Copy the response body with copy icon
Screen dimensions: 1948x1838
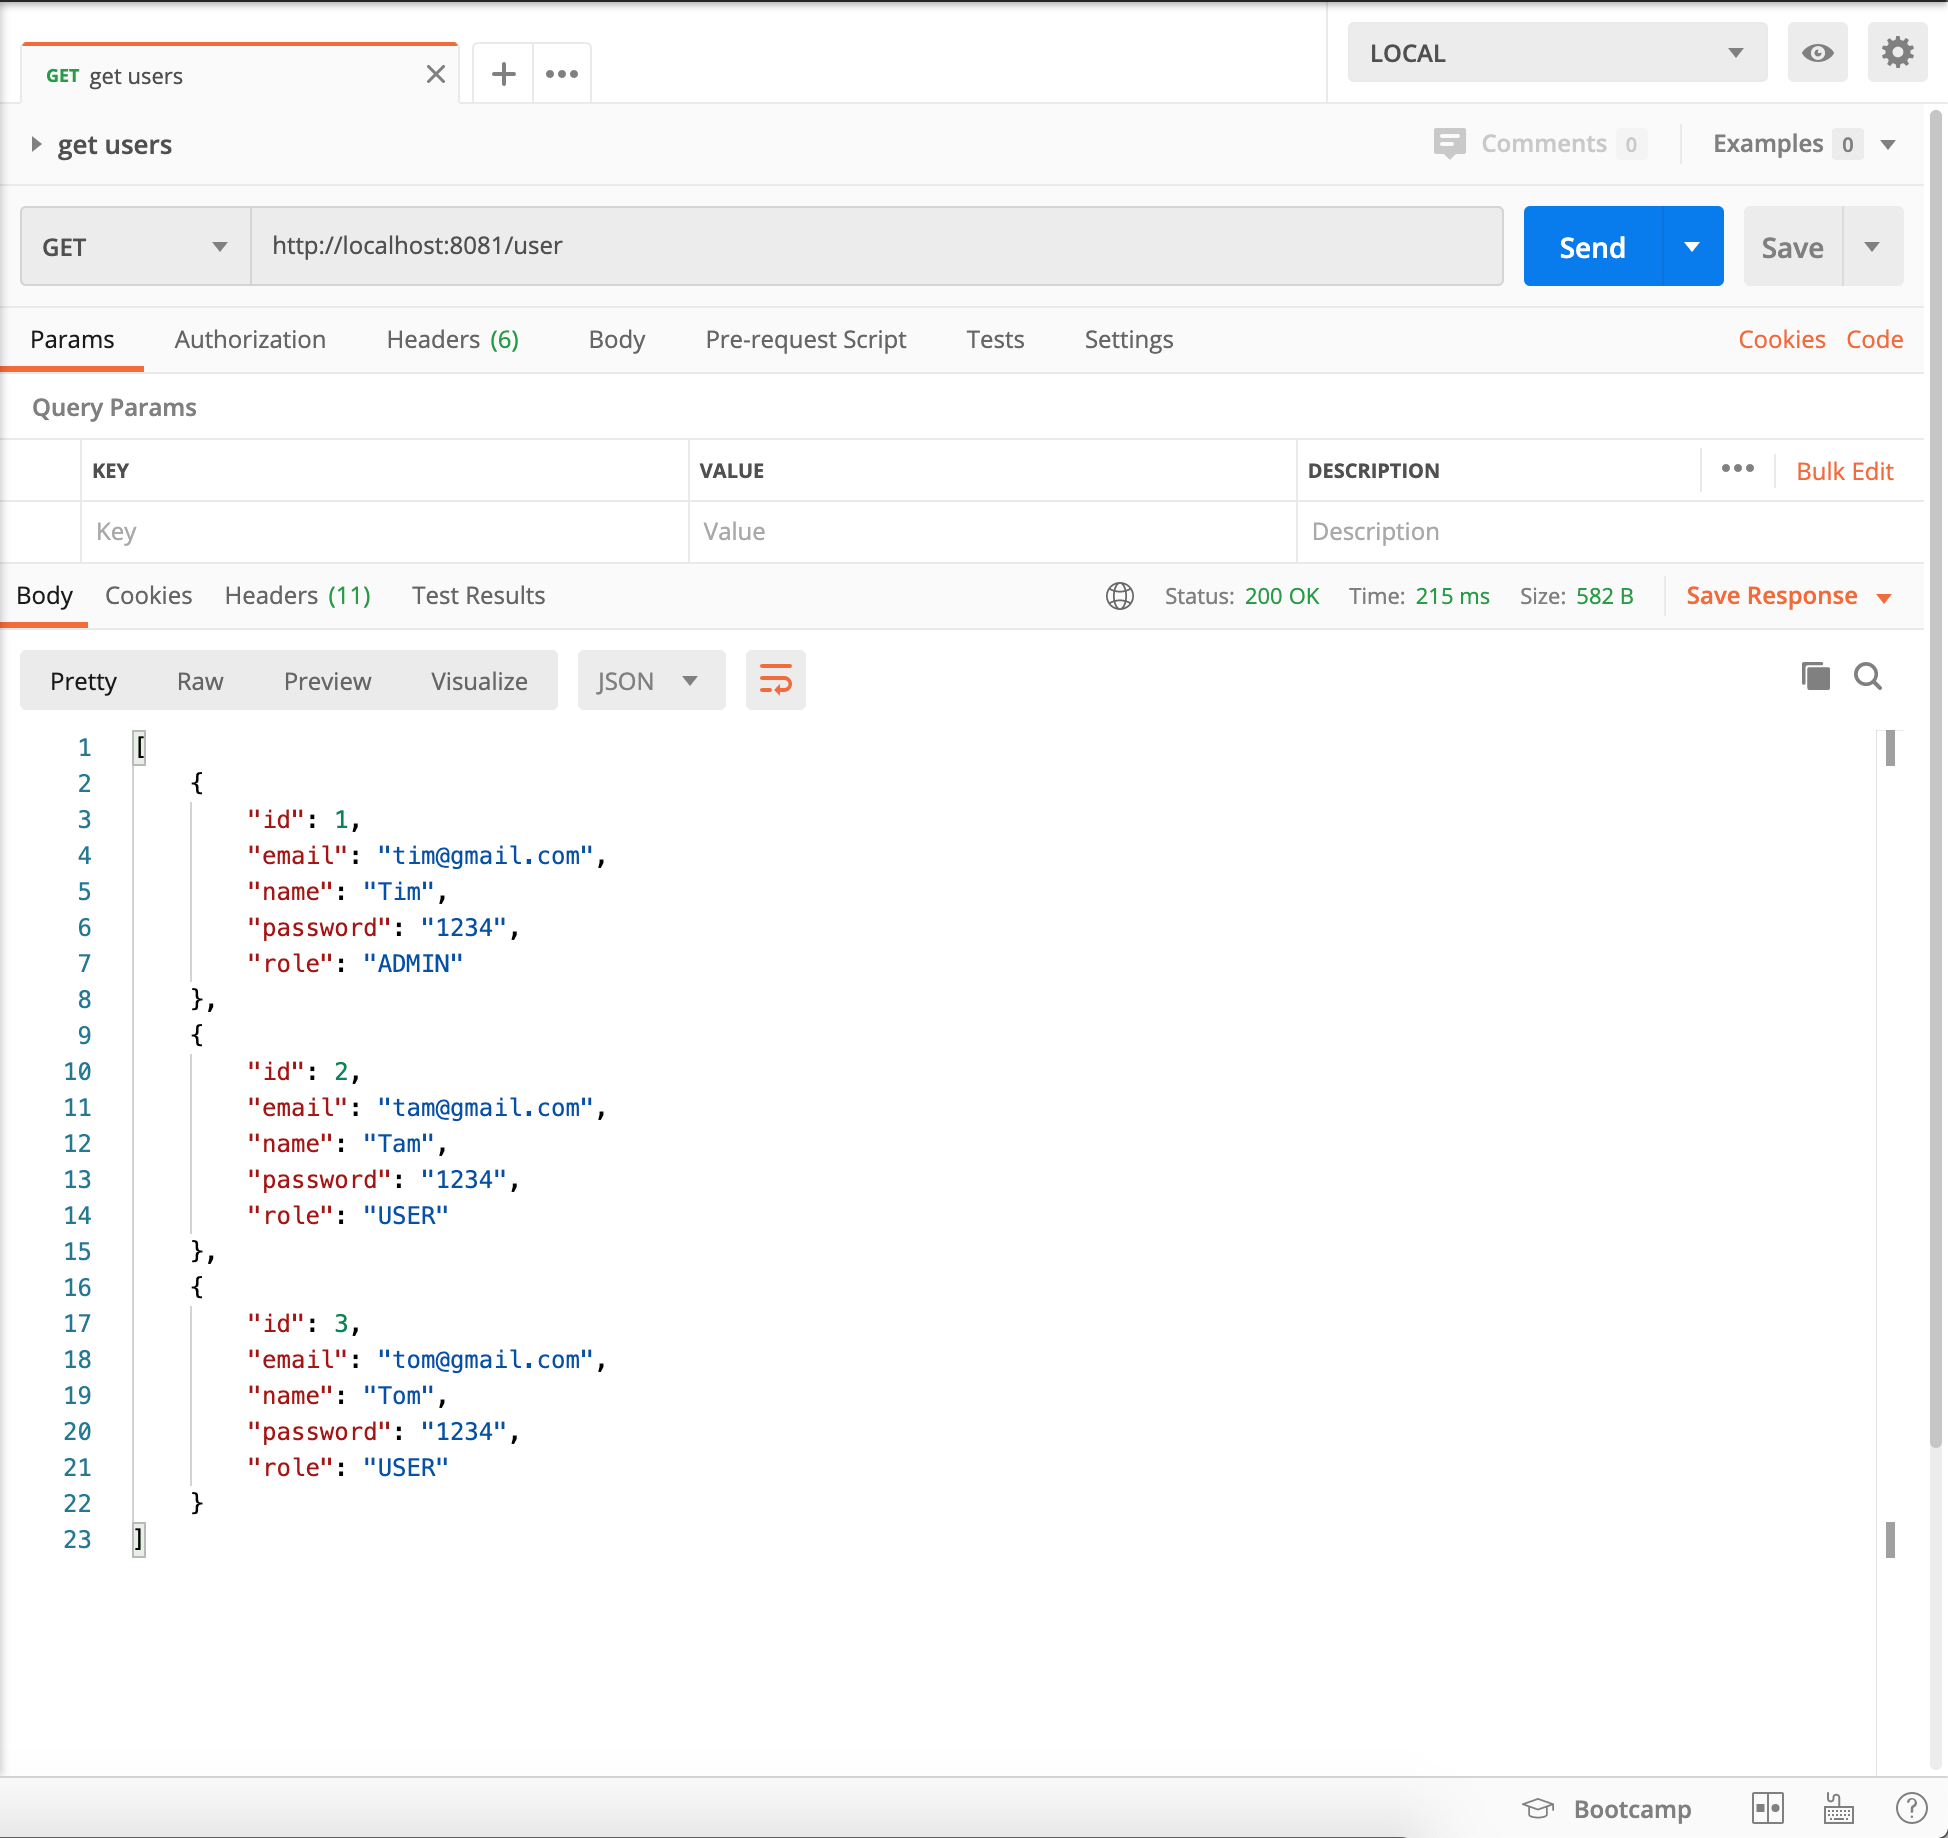tap(1815, 676)
